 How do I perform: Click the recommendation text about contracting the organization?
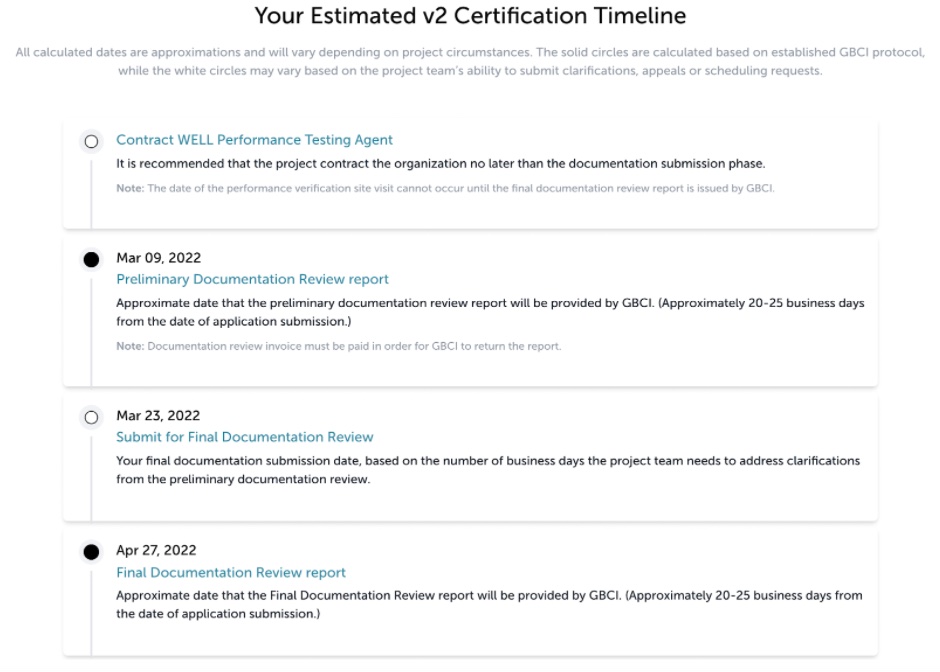click(441, 164)
